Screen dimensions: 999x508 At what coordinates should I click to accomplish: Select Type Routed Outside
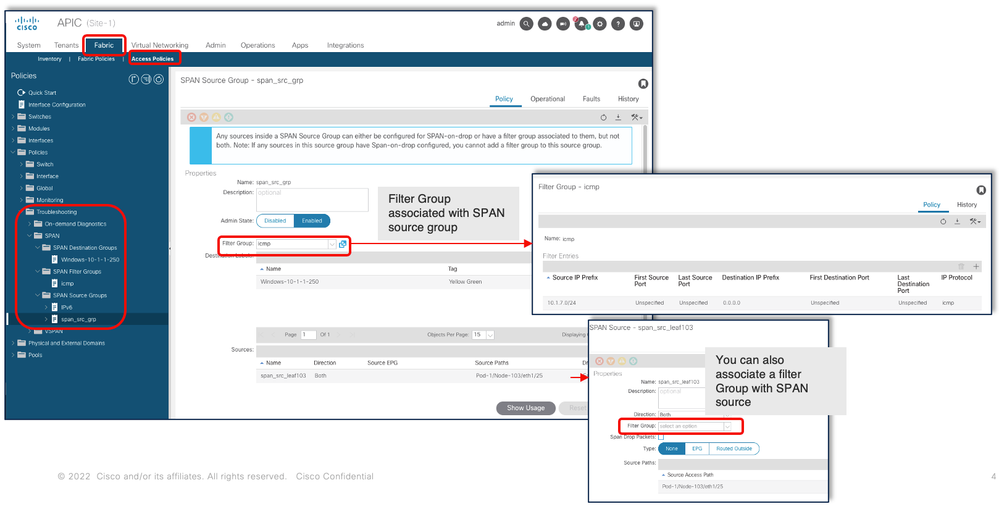734,449
